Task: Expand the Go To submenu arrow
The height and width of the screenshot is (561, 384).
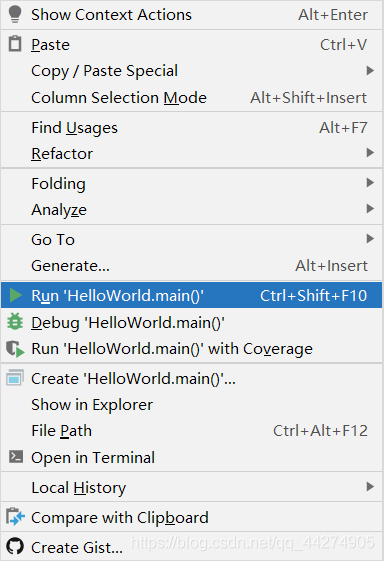Action: point(370,239)
